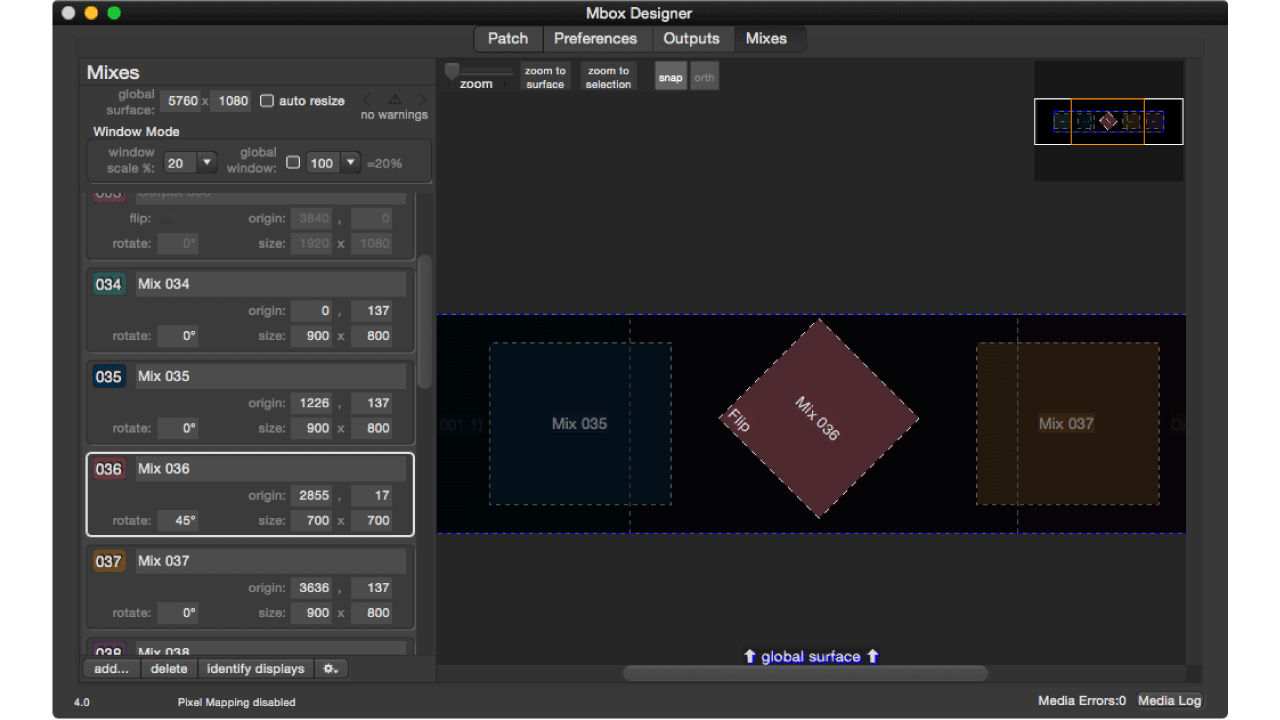The image size is (1280, 720).
Task: Click the zoom to surface button
Action: 545,77
